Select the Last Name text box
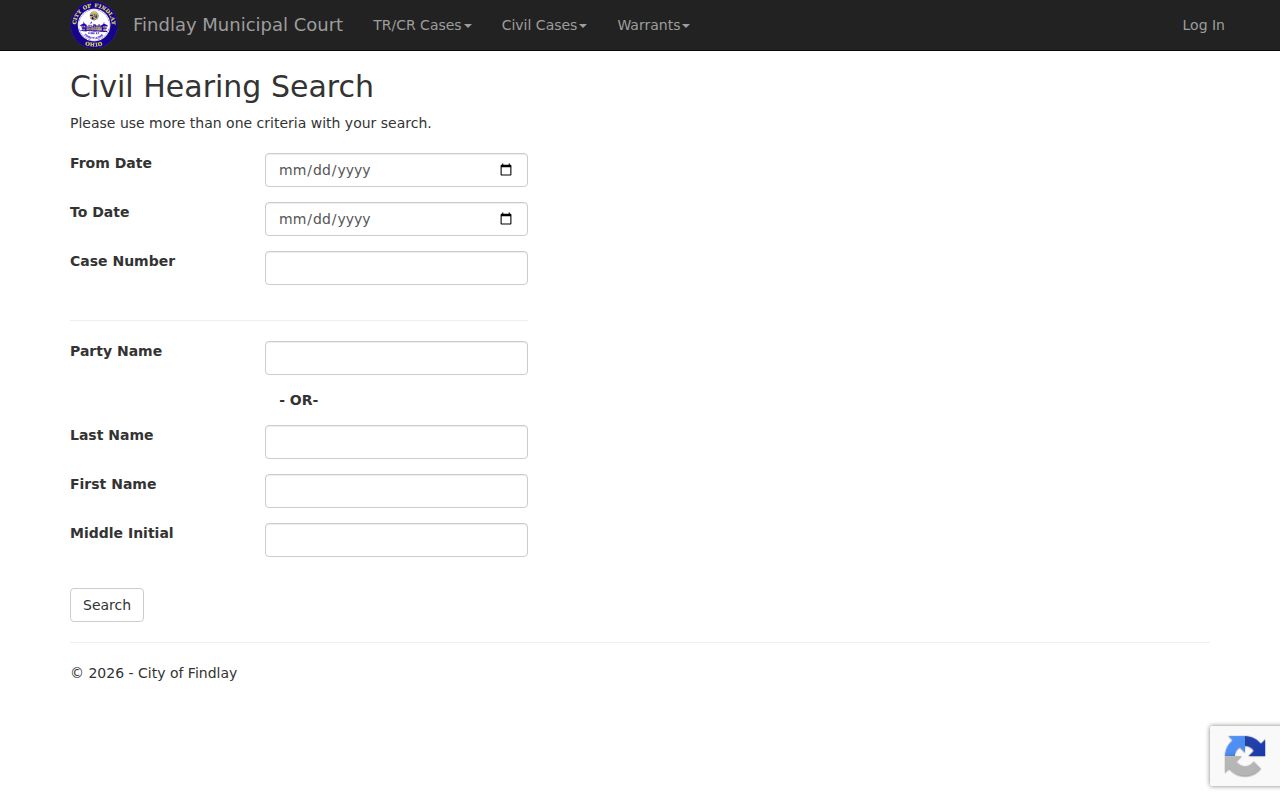 396,442
